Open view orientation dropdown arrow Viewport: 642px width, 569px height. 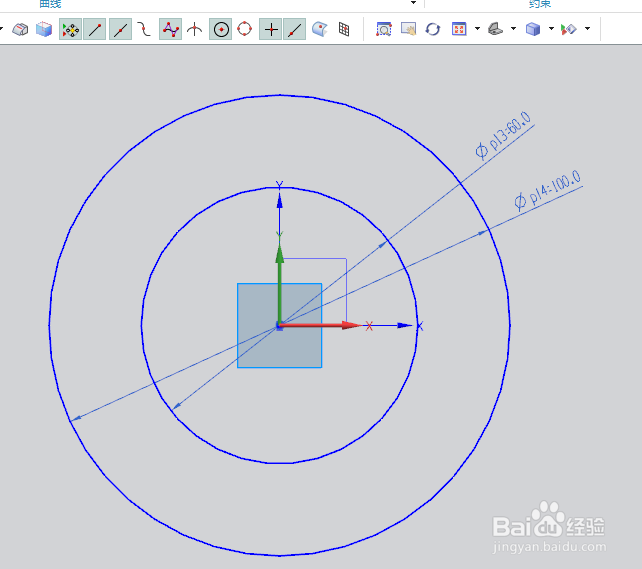click(513, 29)
